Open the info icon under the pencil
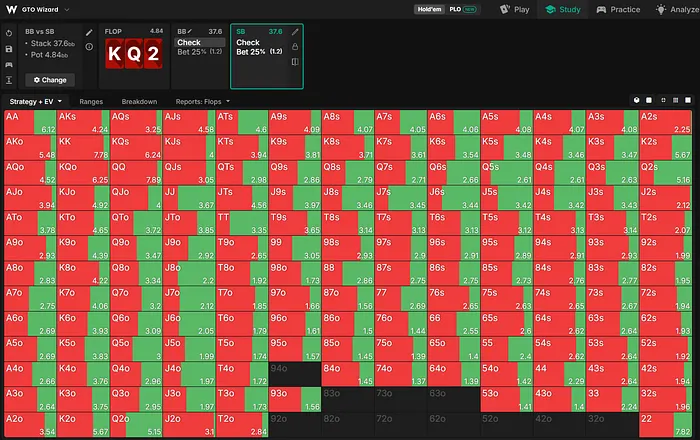The image size is (700, 440). 89,46
